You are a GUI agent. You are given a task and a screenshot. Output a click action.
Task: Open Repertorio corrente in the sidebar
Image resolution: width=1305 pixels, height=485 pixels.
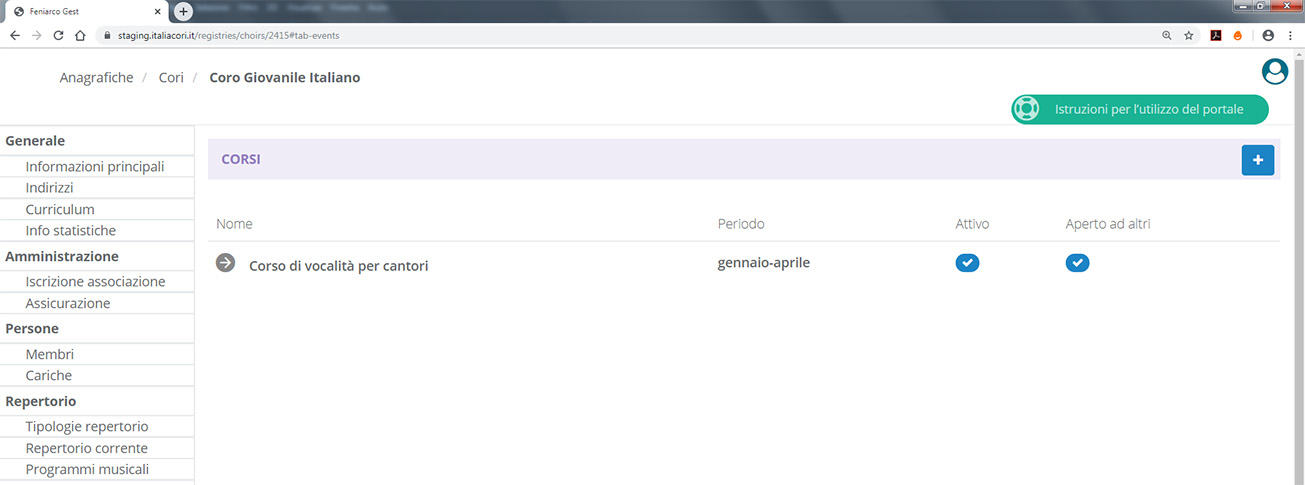coord(87,448)
